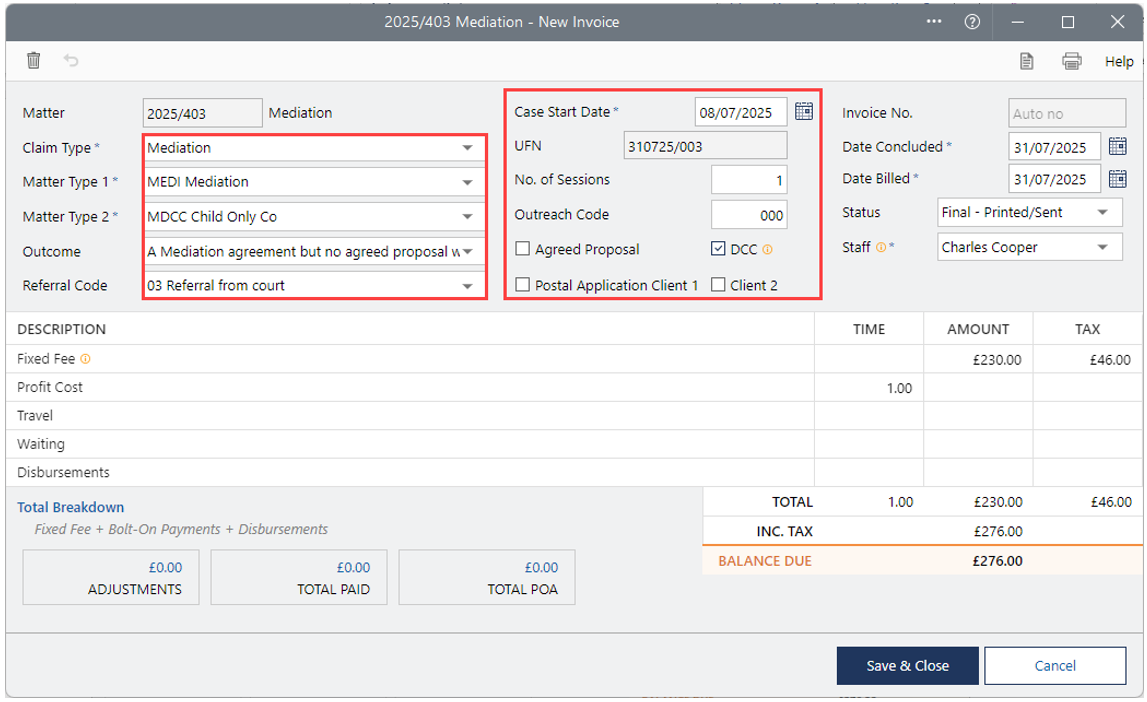Screen dimensions: 1147x702
Task: Click the Cancel button
Action: [x=1055, y=665]
